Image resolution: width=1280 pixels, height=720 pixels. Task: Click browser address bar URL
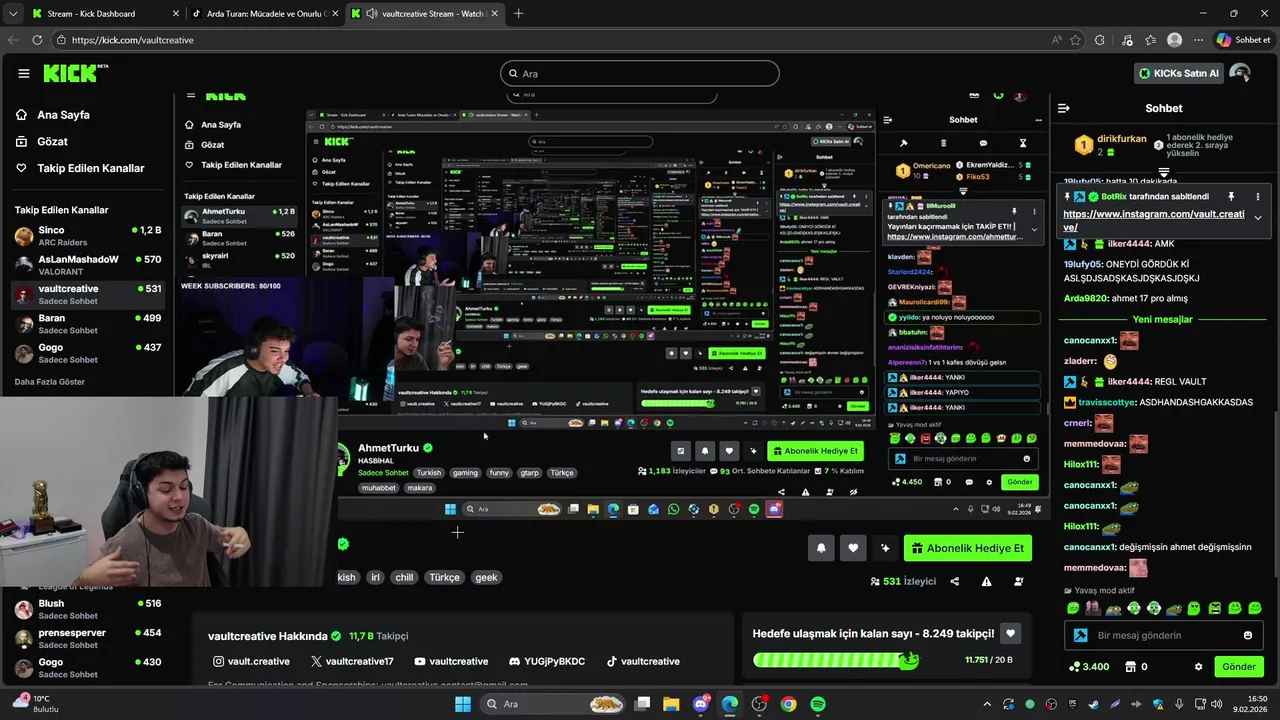(133, 40)
